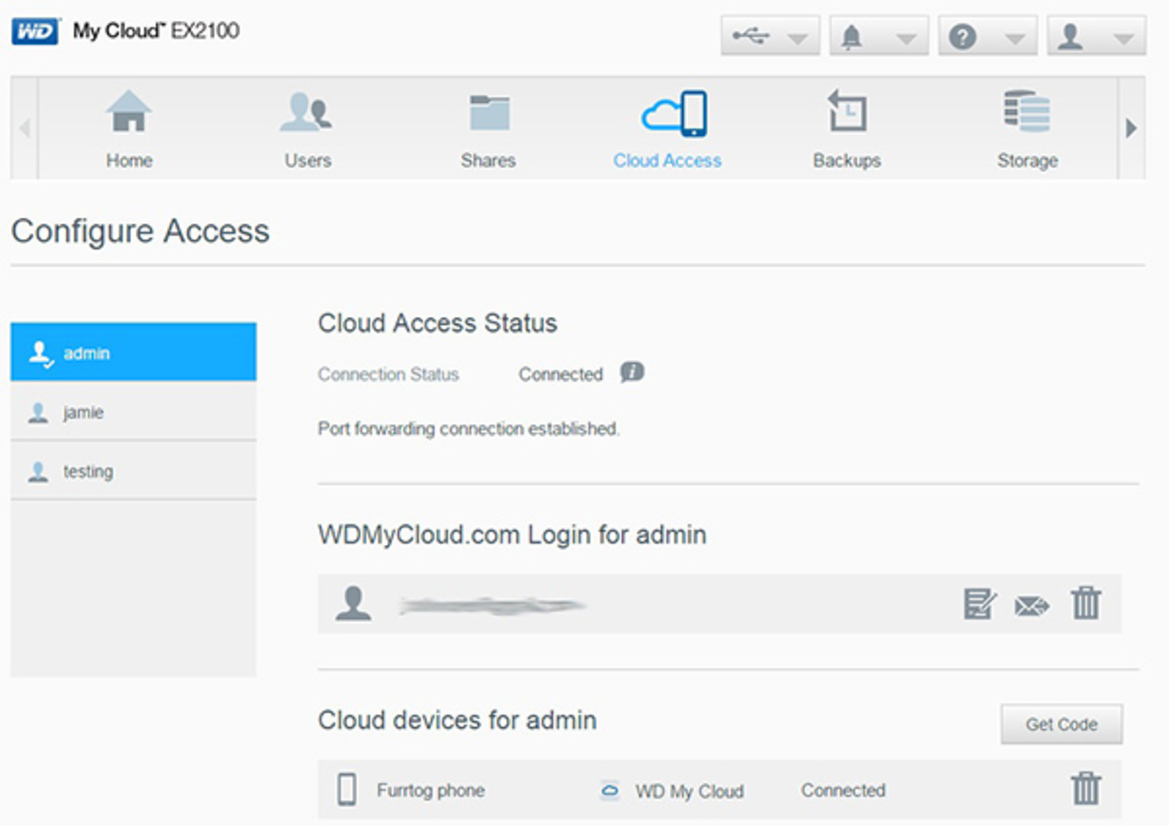Click the login user avatar icon

click(x=353, y=603)
